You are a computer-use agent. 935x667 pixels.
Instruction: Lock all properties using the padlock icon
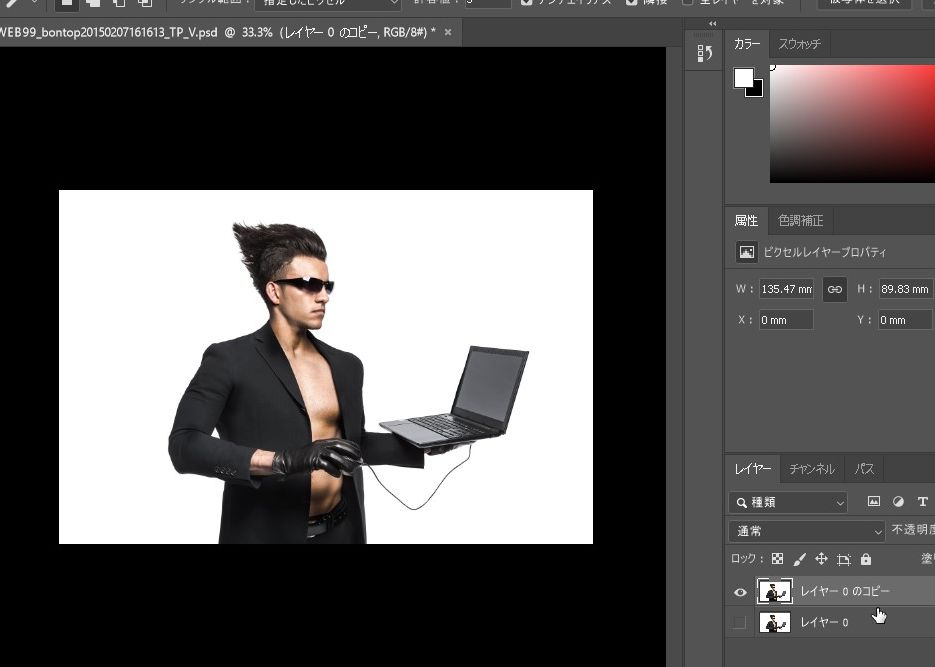point(866,559)
